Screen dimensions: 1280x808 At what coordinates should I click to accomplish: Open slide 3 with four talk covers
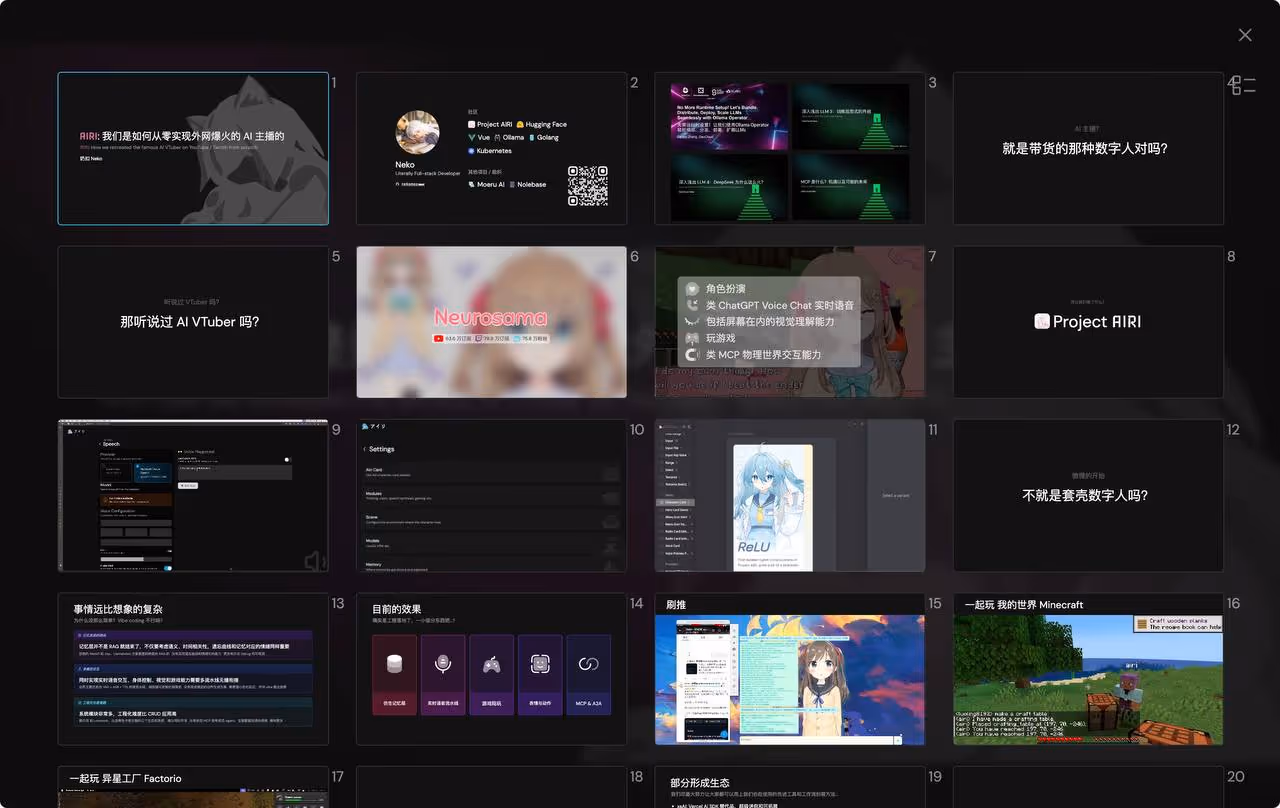click(790, 148)
